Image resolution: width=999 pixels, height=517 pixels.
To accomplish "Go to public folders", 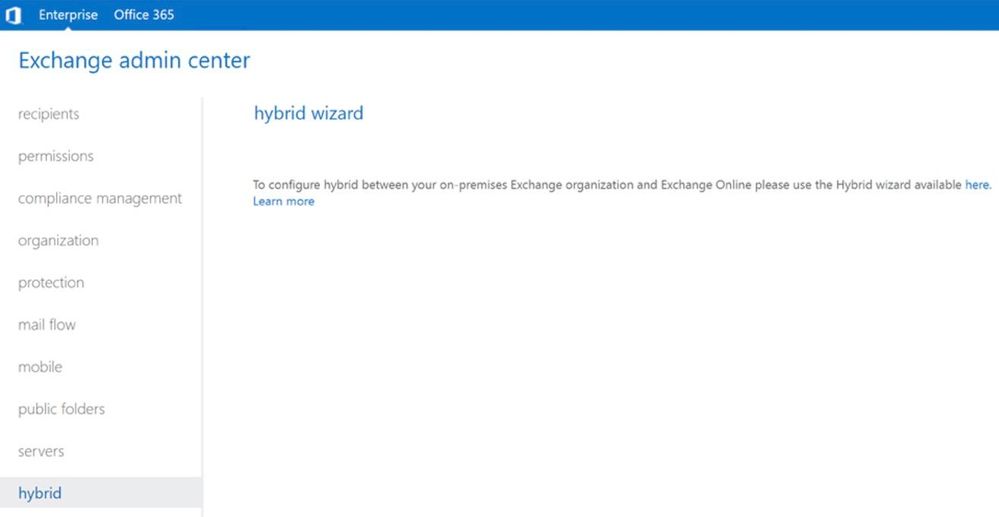I will point(62,409).
